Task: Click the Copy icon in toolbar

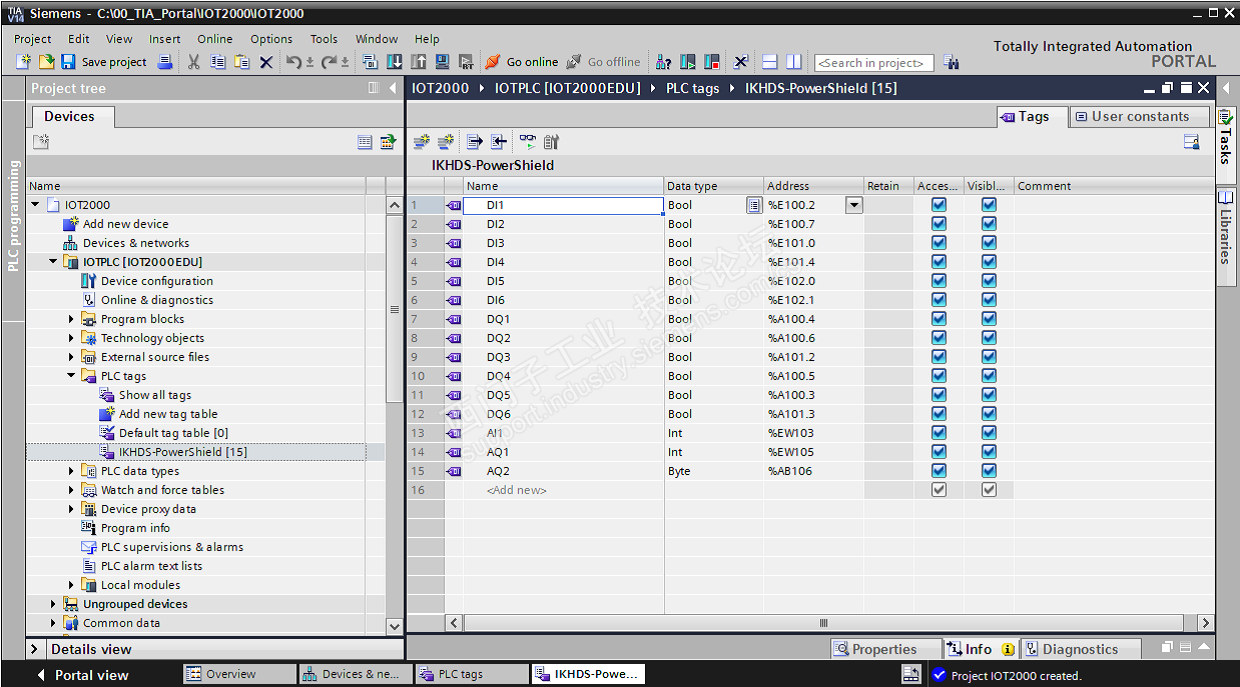Action: click(218, 62)
